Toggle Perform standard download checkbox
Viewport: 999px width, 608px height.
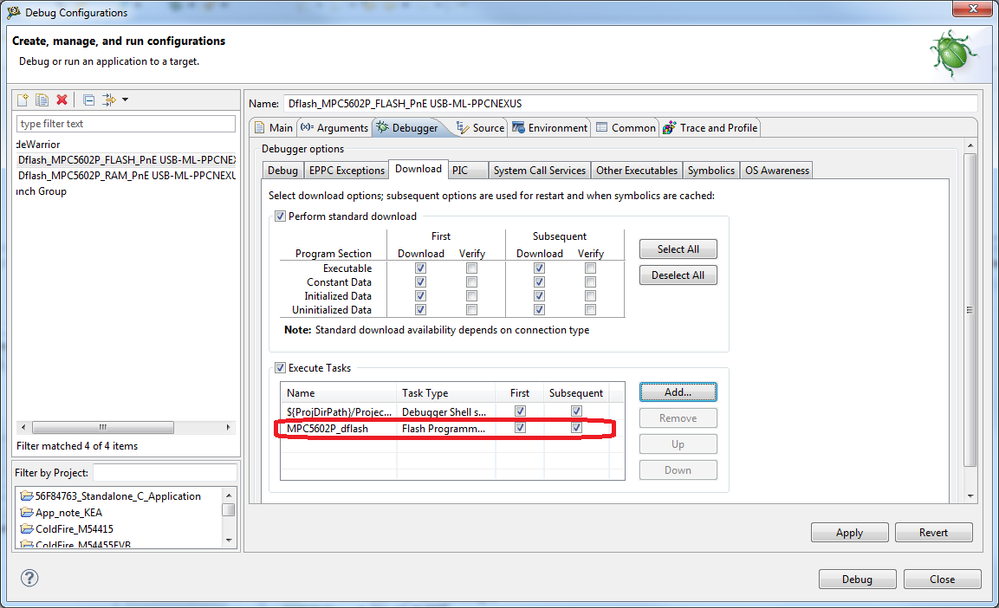pos(280,216)
